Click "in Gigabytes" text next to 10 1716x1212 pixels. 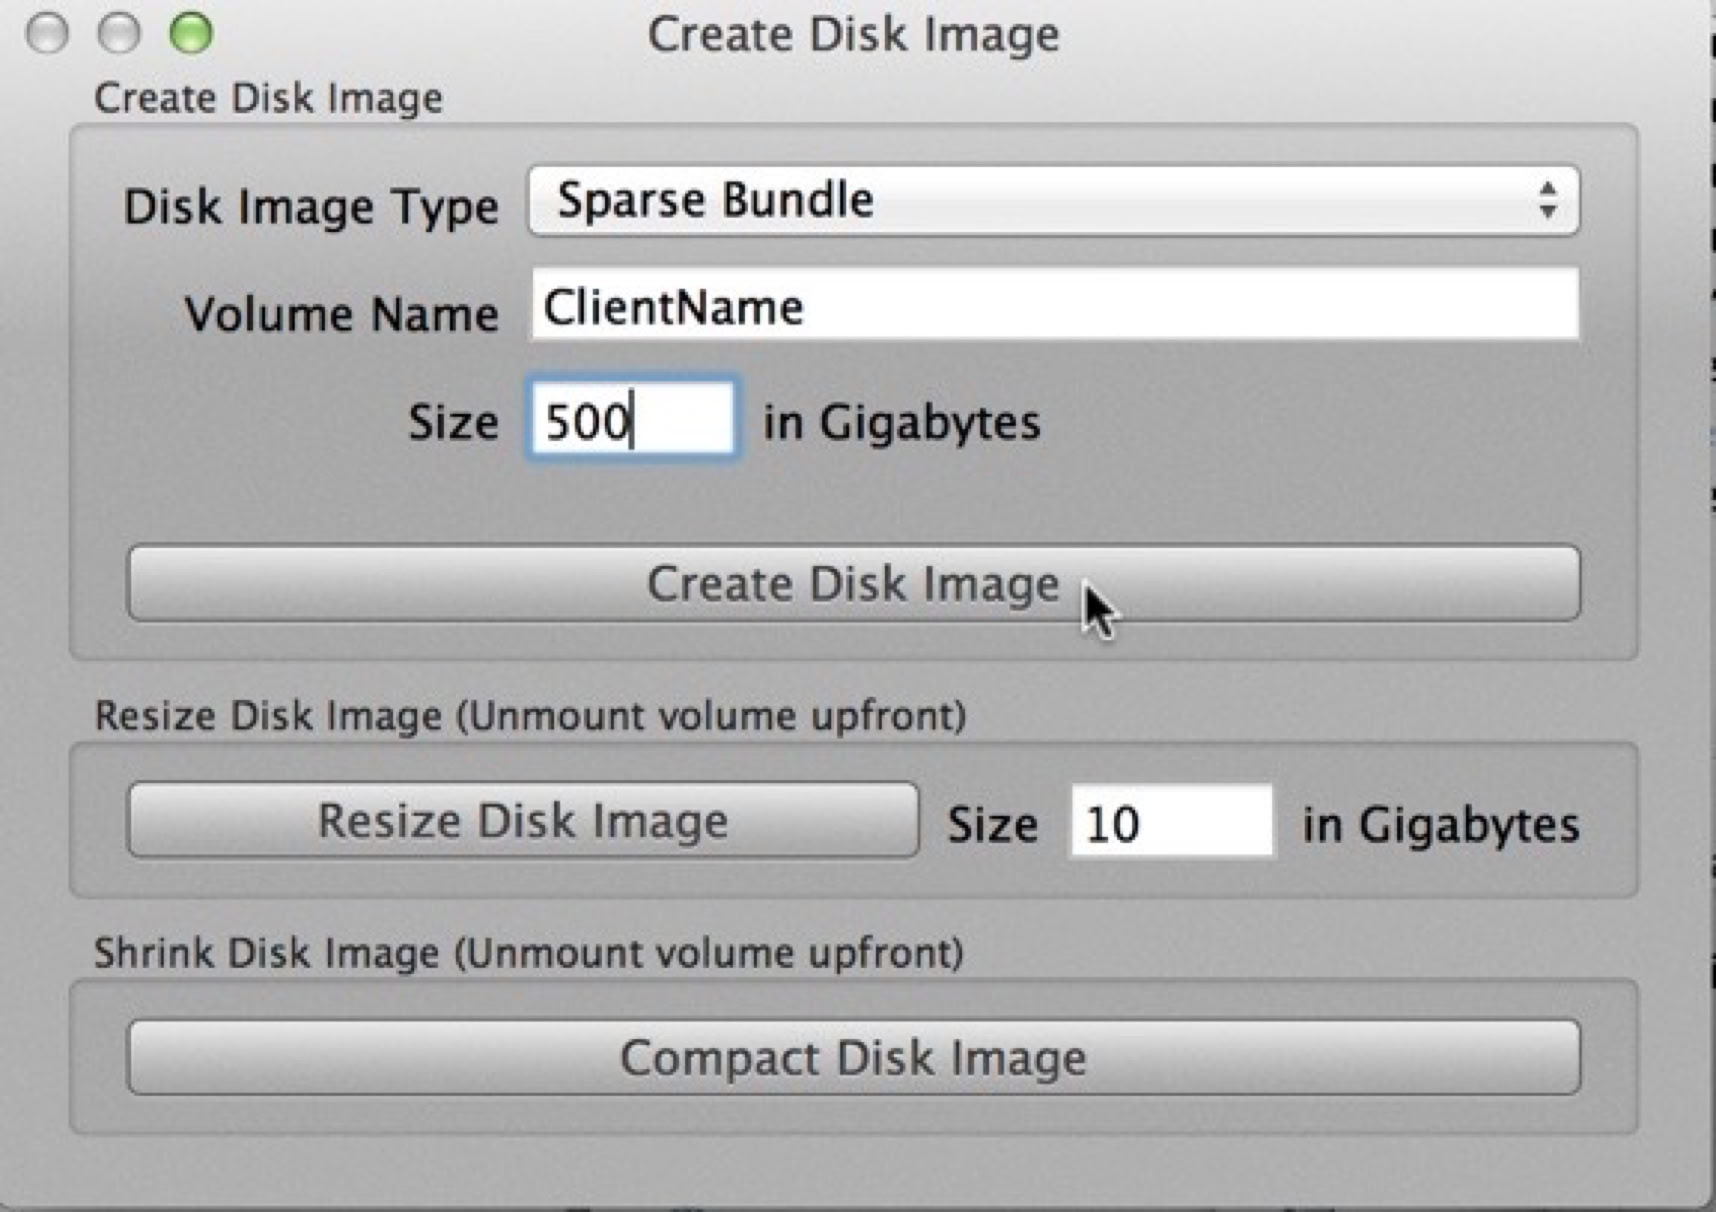(1440, 826)
